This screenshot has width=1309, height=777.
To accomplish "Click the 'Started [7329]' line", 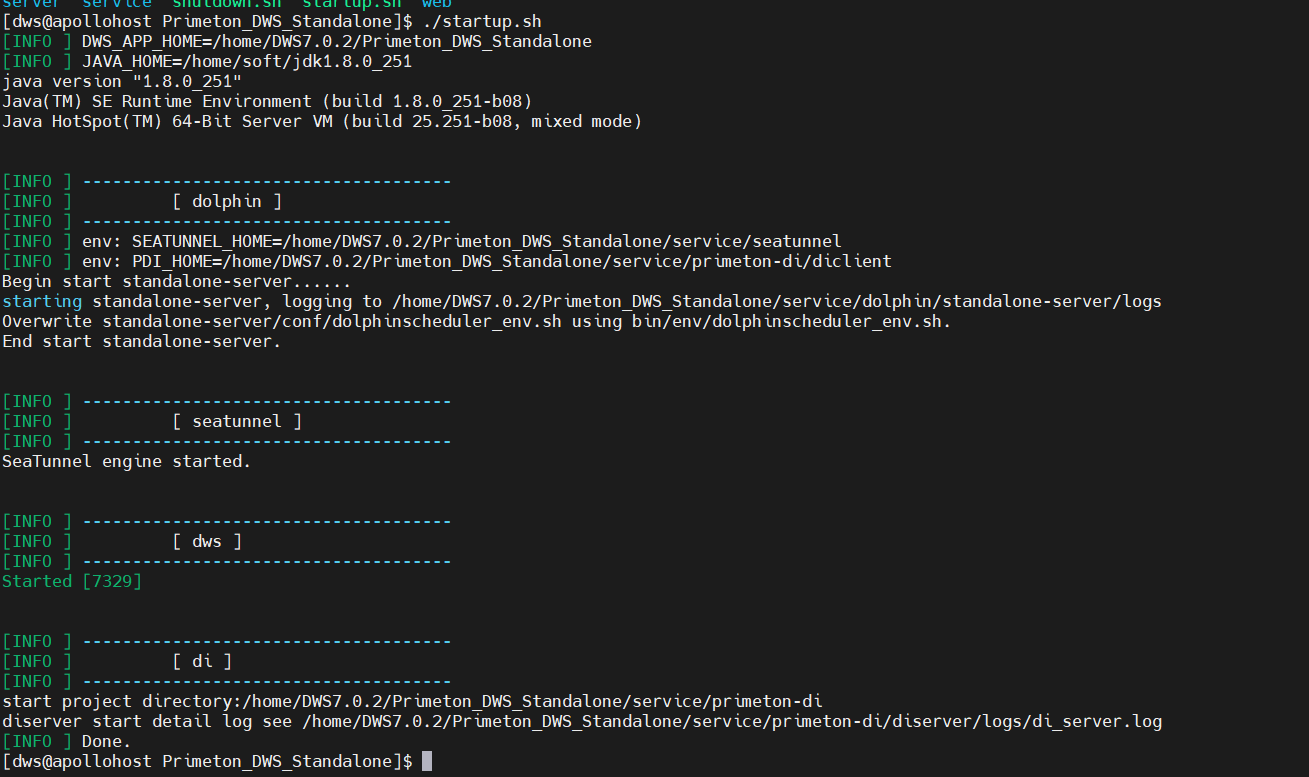I will point(72,581).
